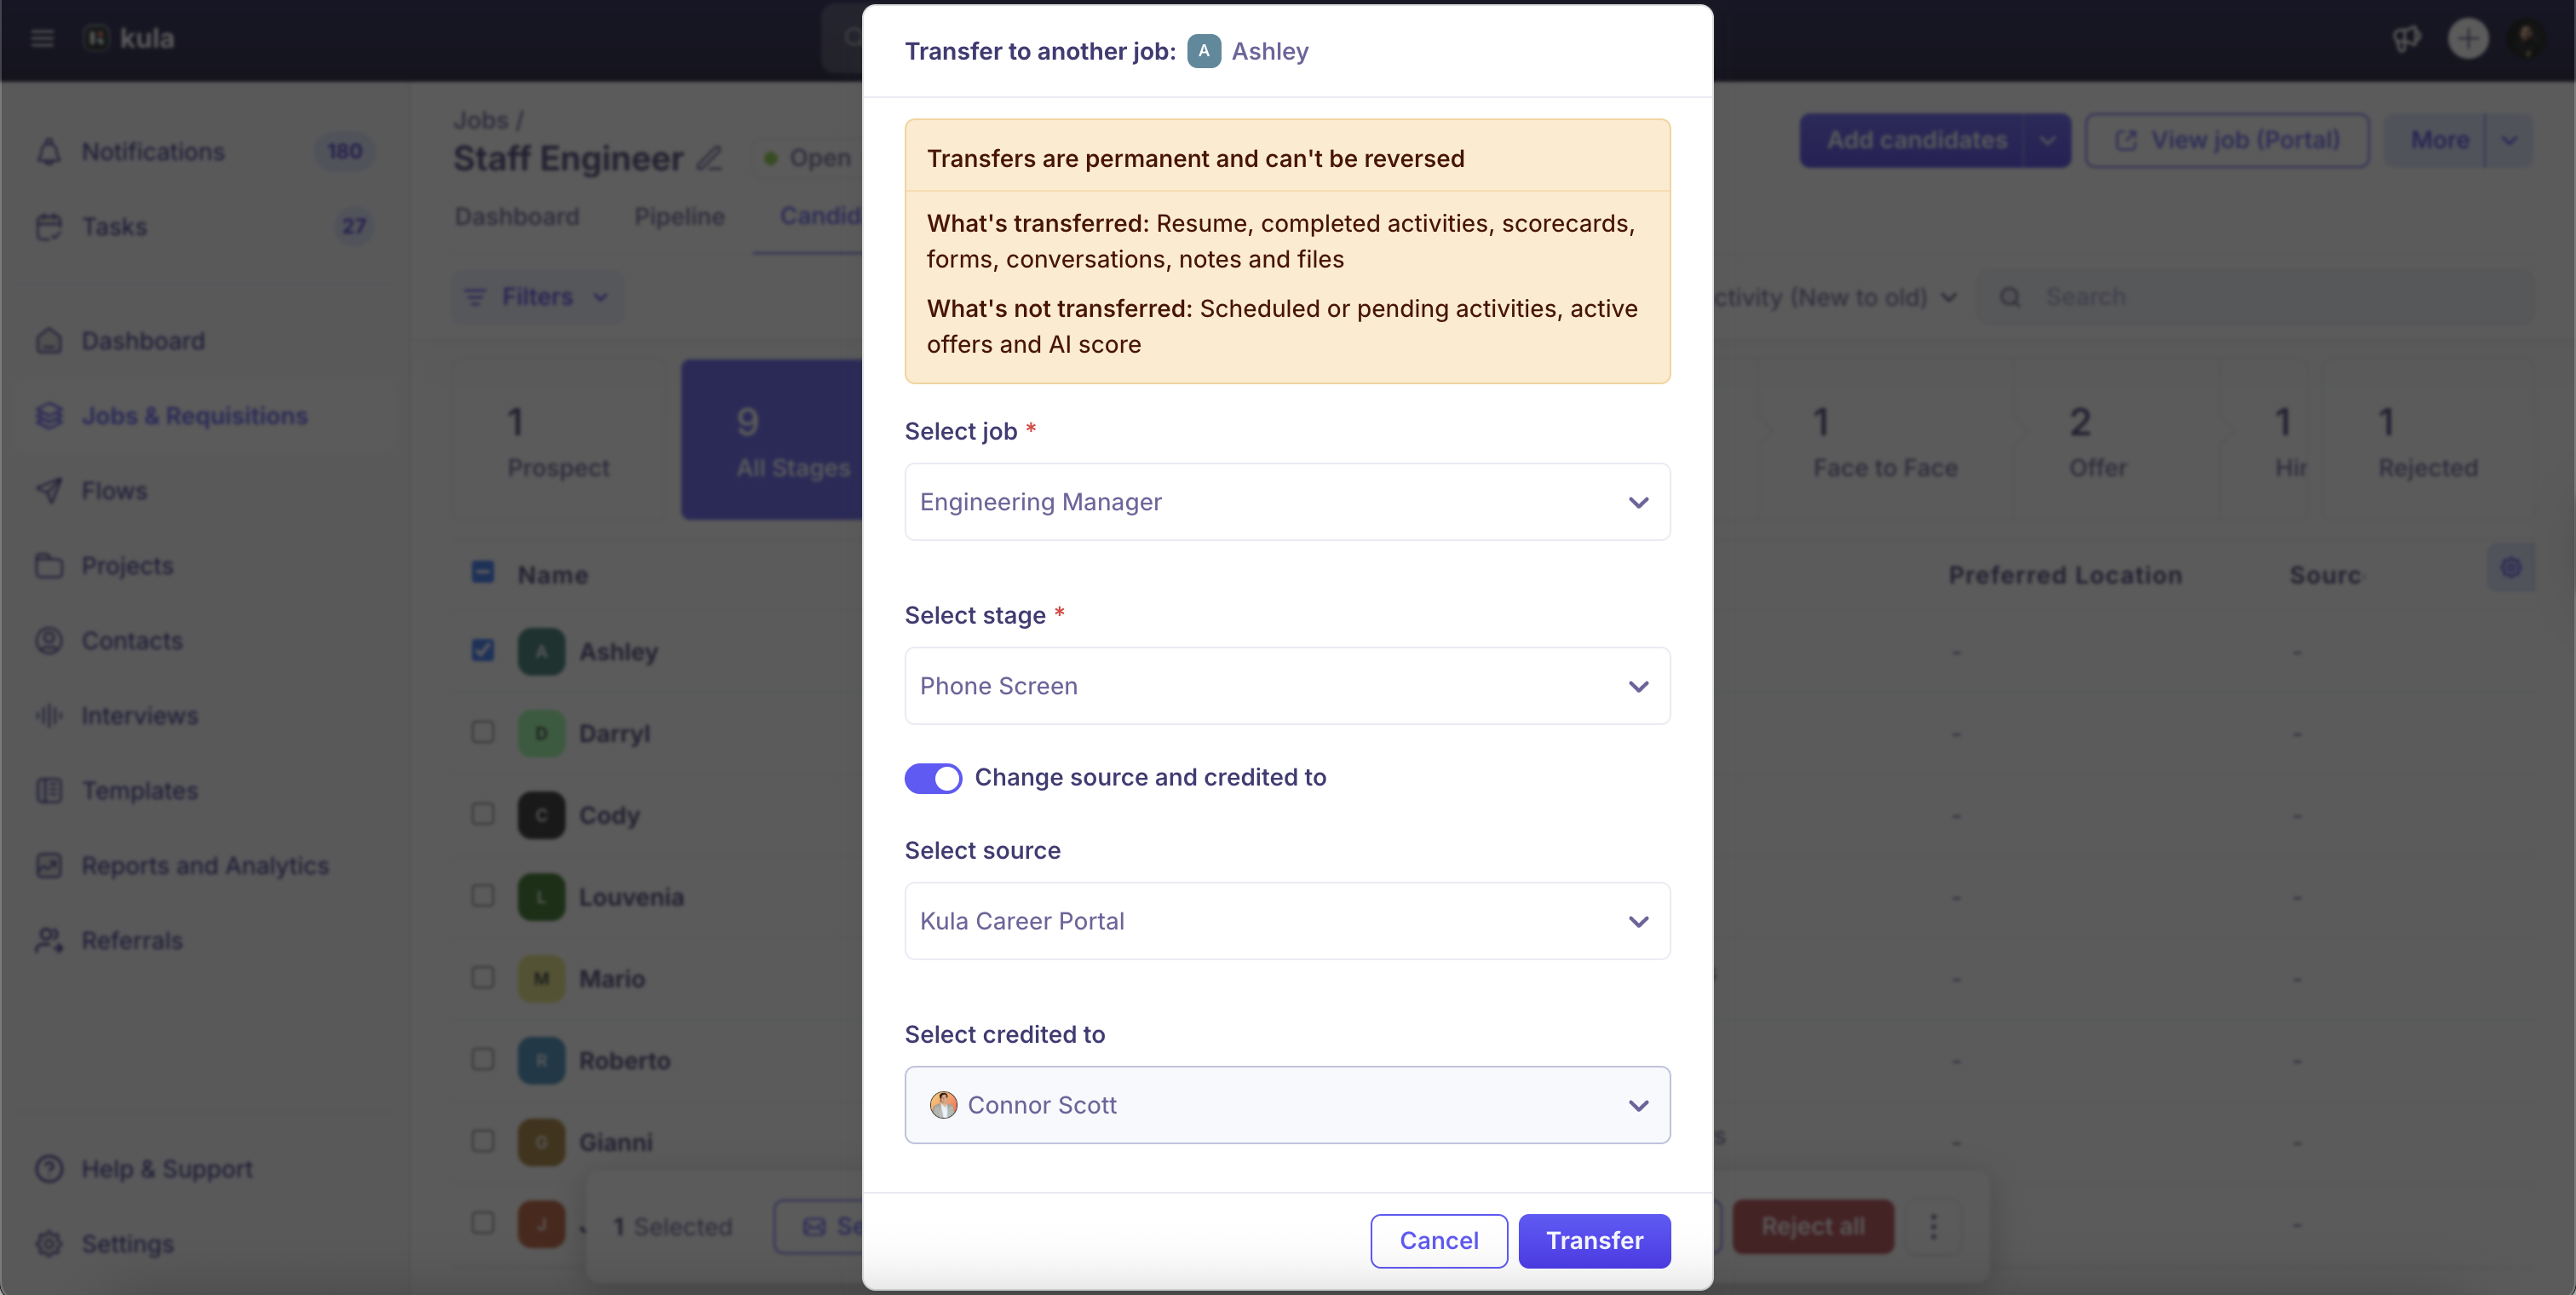Image resolution: width=2576 pixels, height=1295 pixels.
Task: Open the Select job dropdown
Action: click(1287, 502)
